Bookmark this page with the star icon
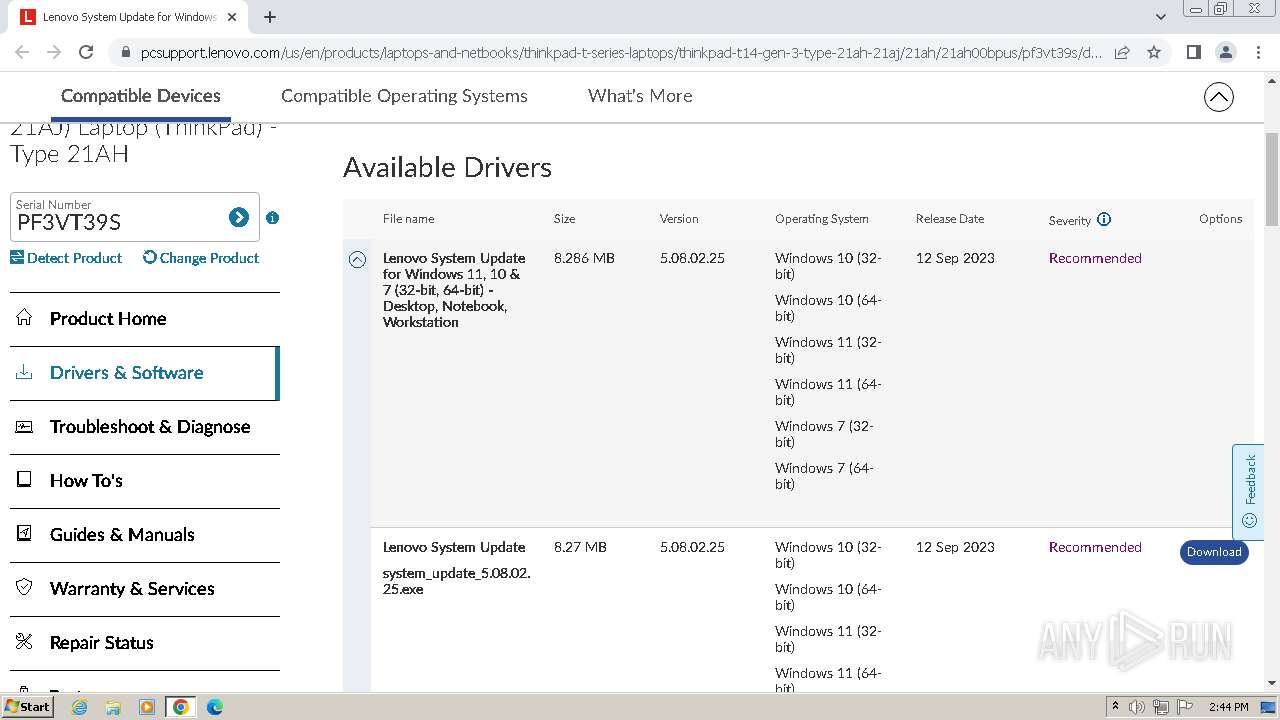1280x720 pixels. click(1154, 52)
